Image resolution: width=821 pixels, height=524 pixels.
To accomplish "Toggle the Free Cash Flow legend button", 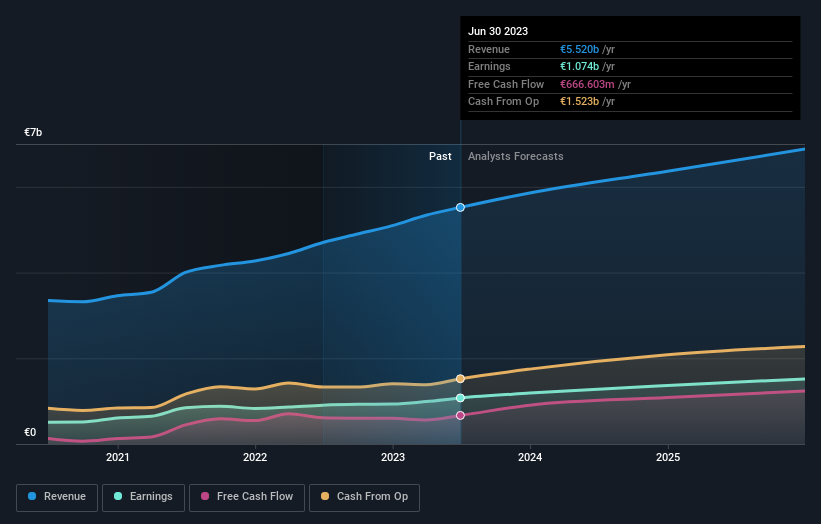I will 247,497.
